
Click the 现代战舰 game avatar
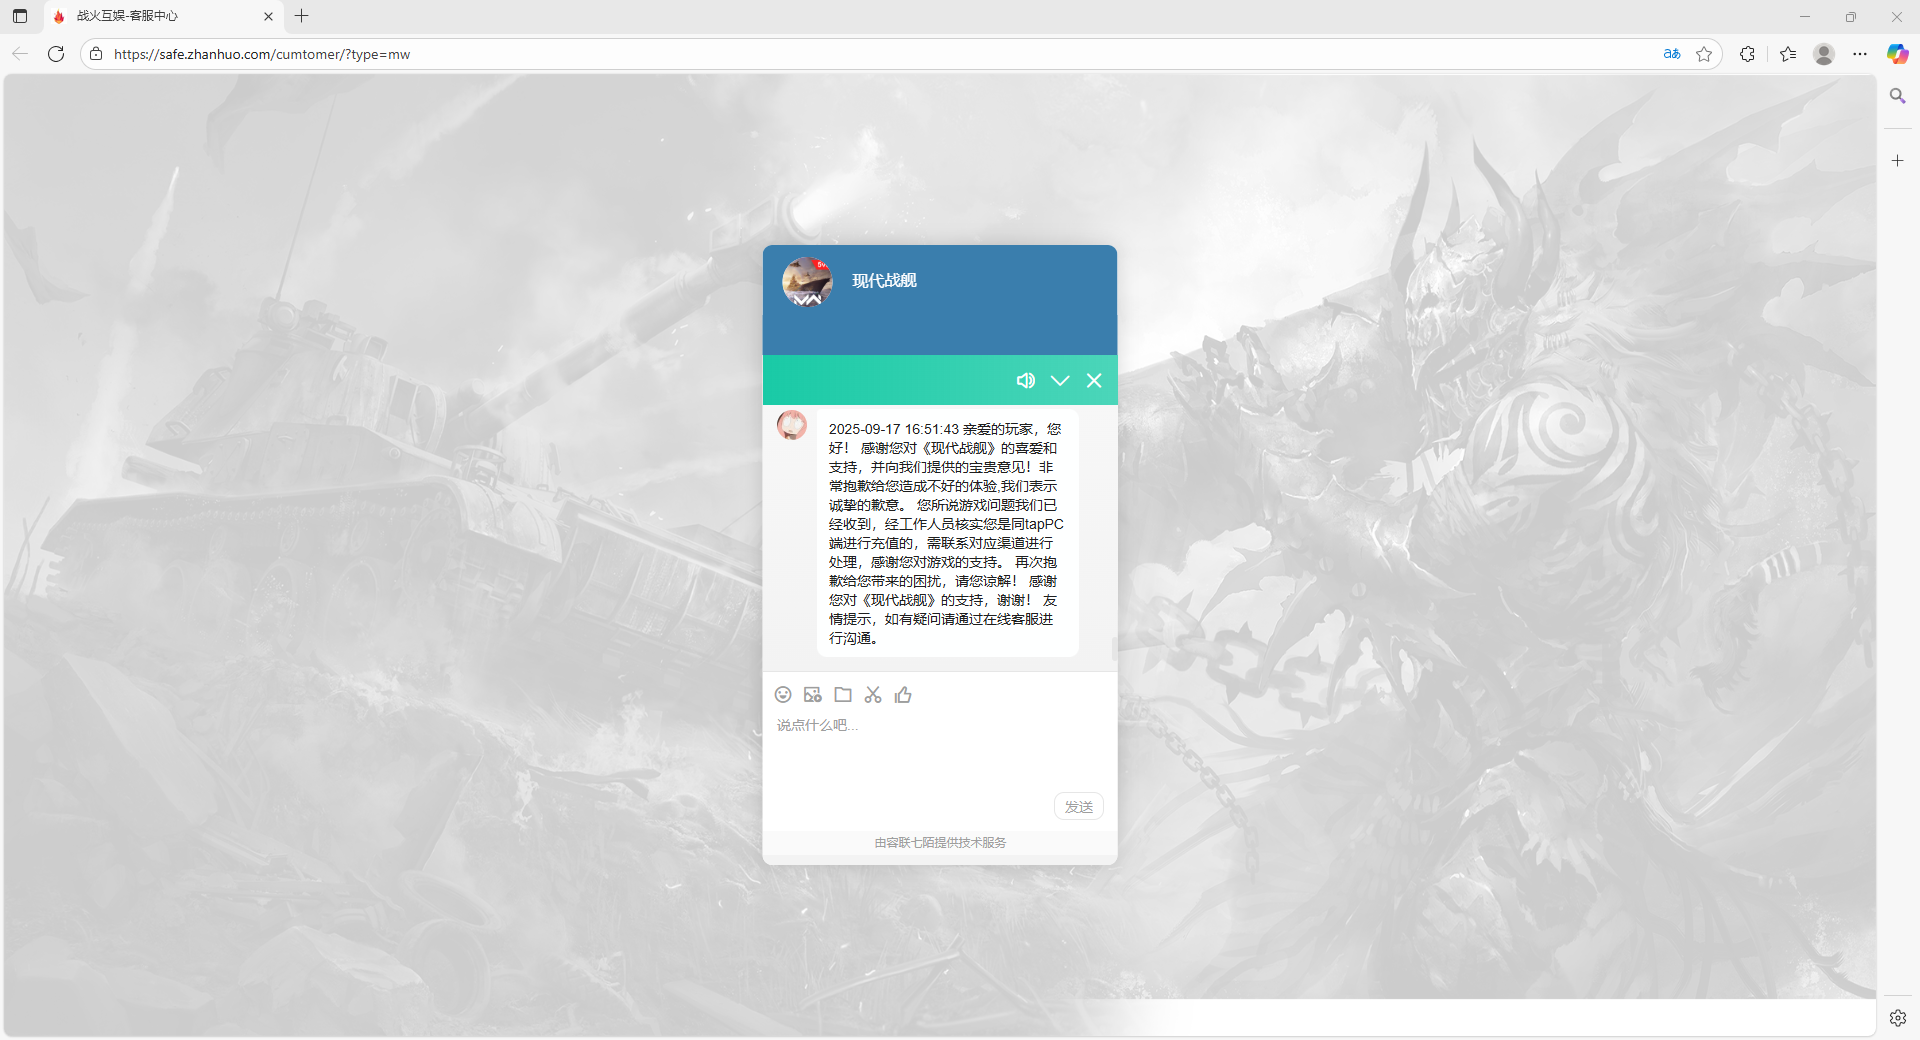pos(807,281)
